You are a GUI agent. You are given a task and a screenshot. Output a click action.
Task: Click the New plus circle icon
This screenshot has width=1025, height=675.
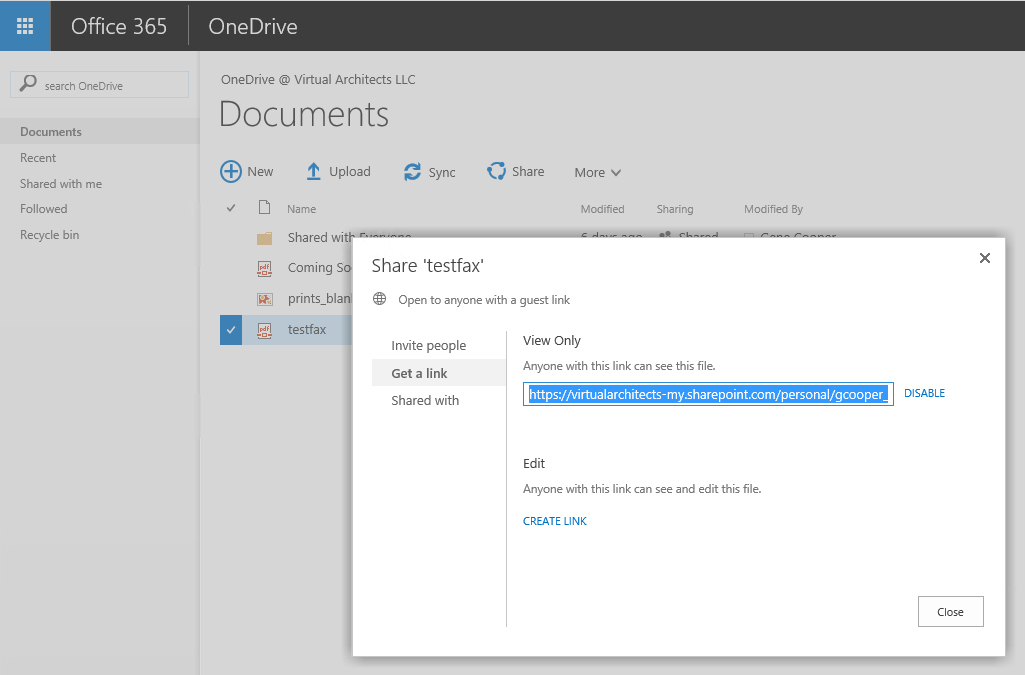click(x=231, y=172)
